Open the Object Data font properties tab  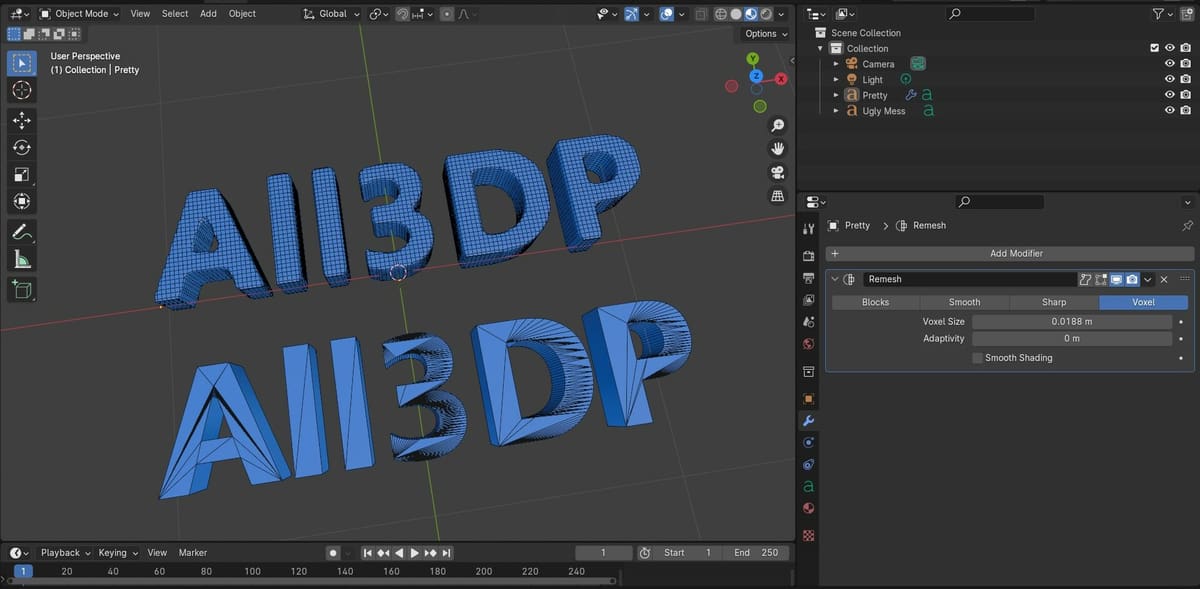click(809, 486)
